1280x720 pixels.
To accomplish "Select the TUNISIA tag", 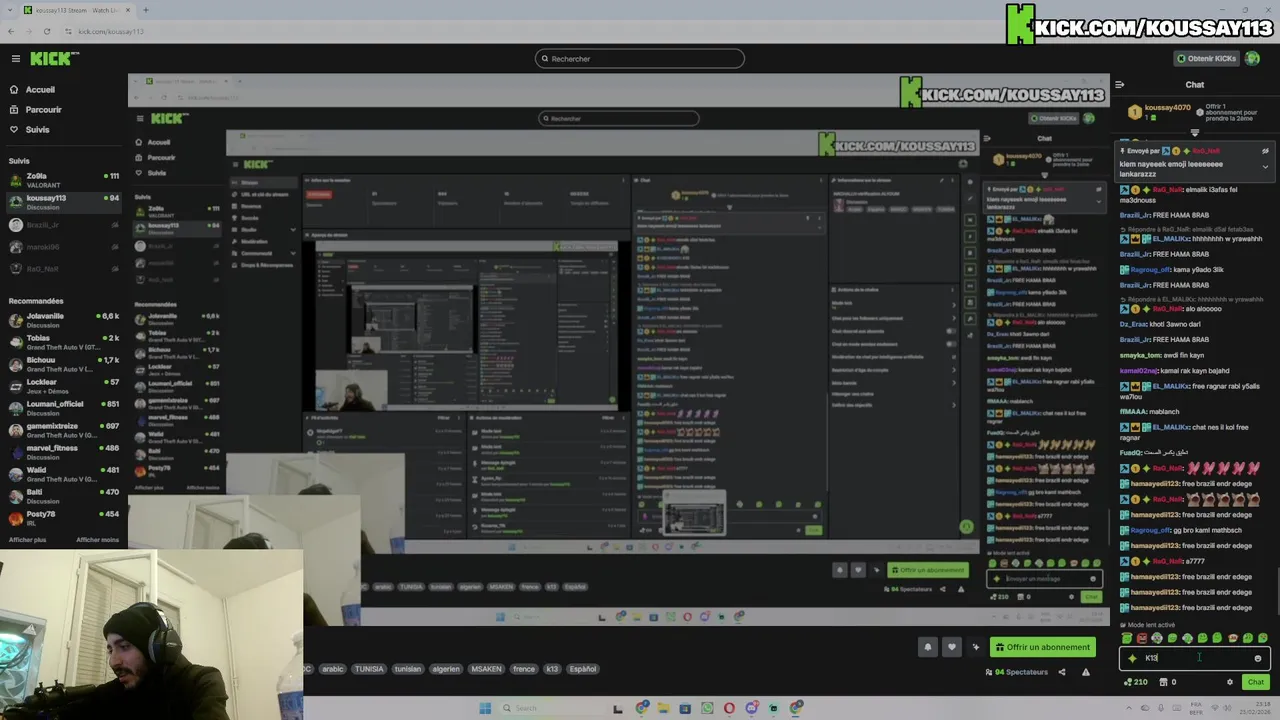I will [x=369, y=669].
